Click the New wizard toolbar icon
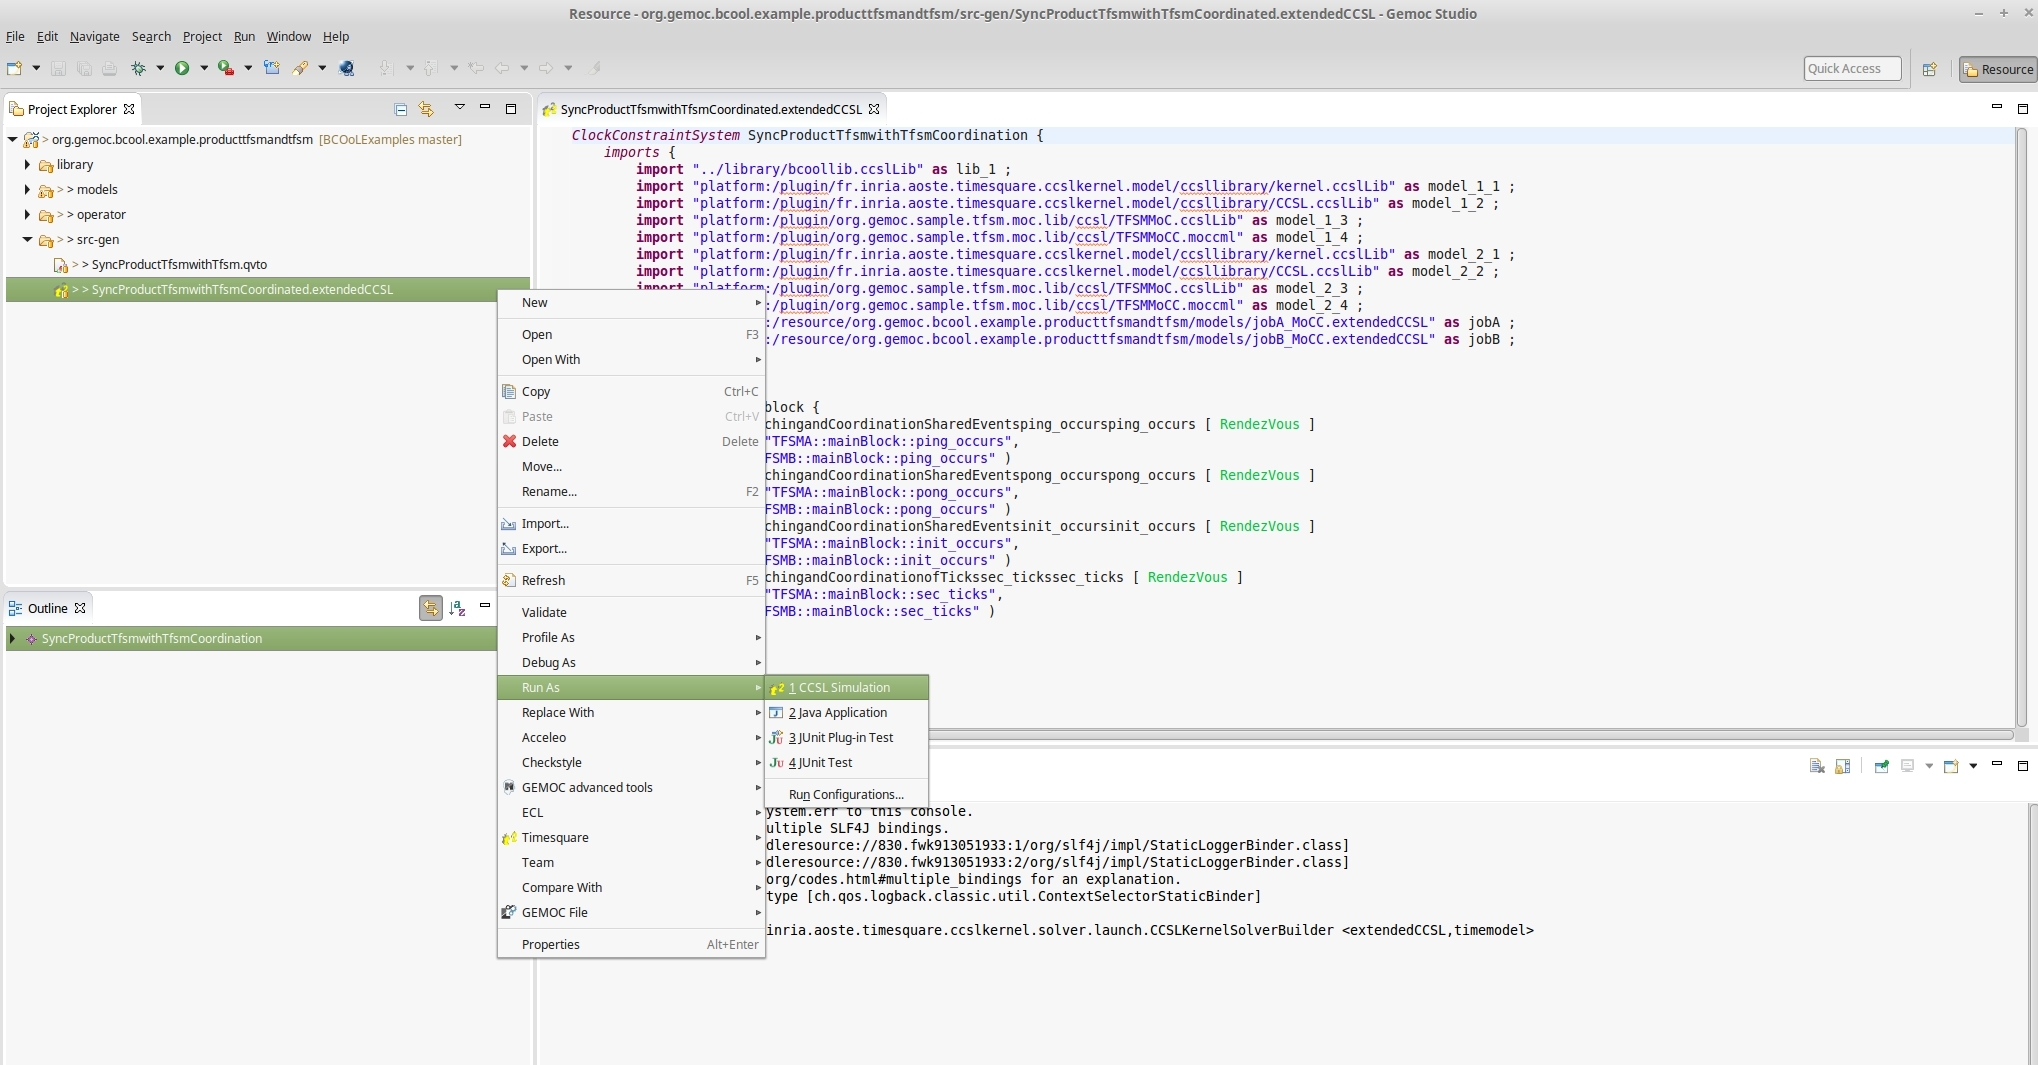 pos(14,68)
